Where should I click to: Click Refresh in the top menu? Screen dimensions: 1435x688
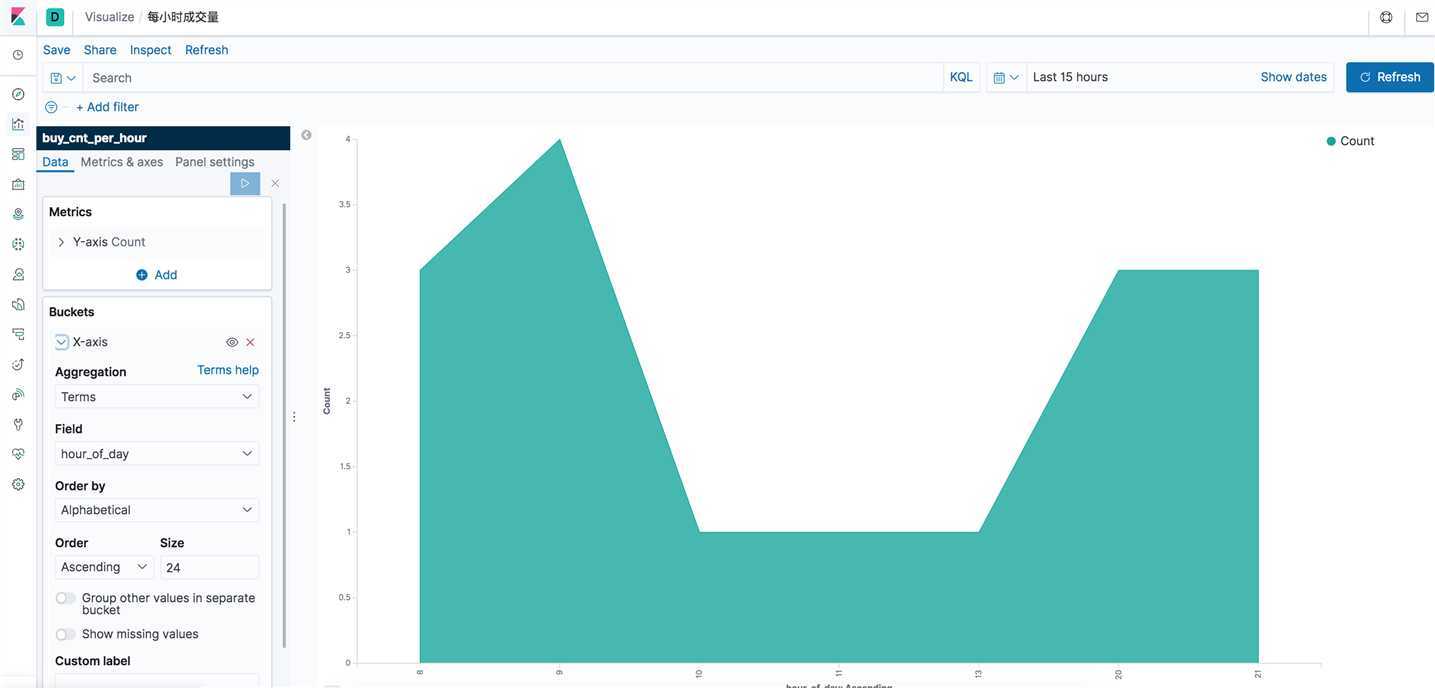tap(207, 50)
